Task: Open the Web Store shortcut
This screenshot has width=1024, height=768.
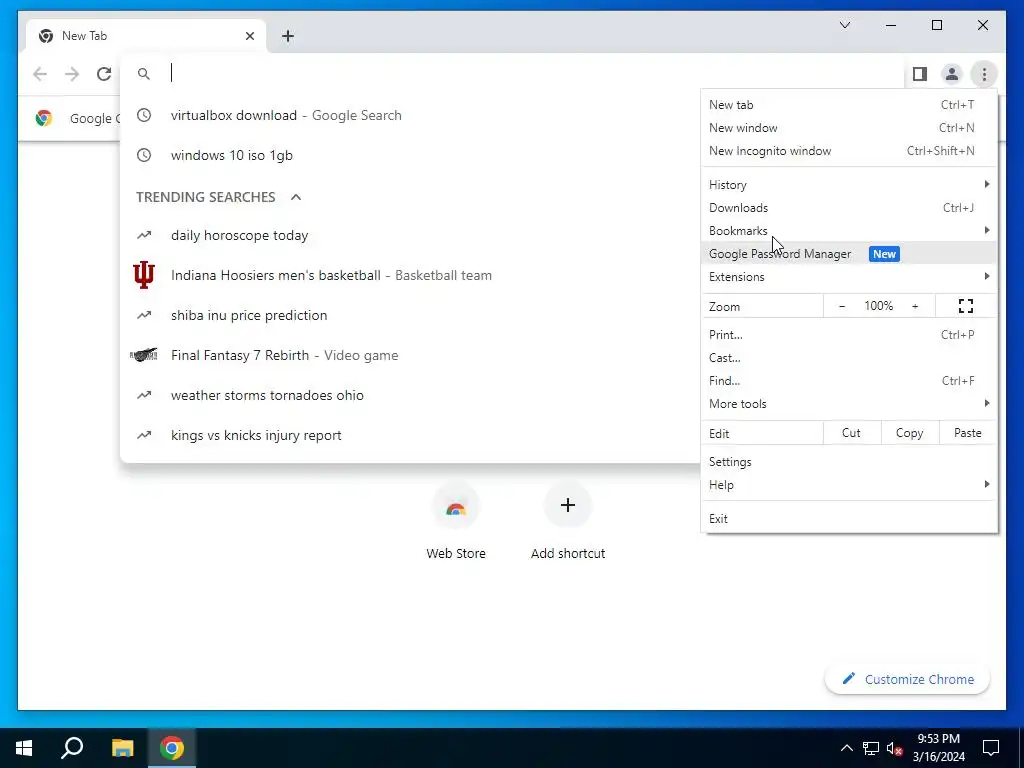Action: pyautogui.click(x=456, y=522)
